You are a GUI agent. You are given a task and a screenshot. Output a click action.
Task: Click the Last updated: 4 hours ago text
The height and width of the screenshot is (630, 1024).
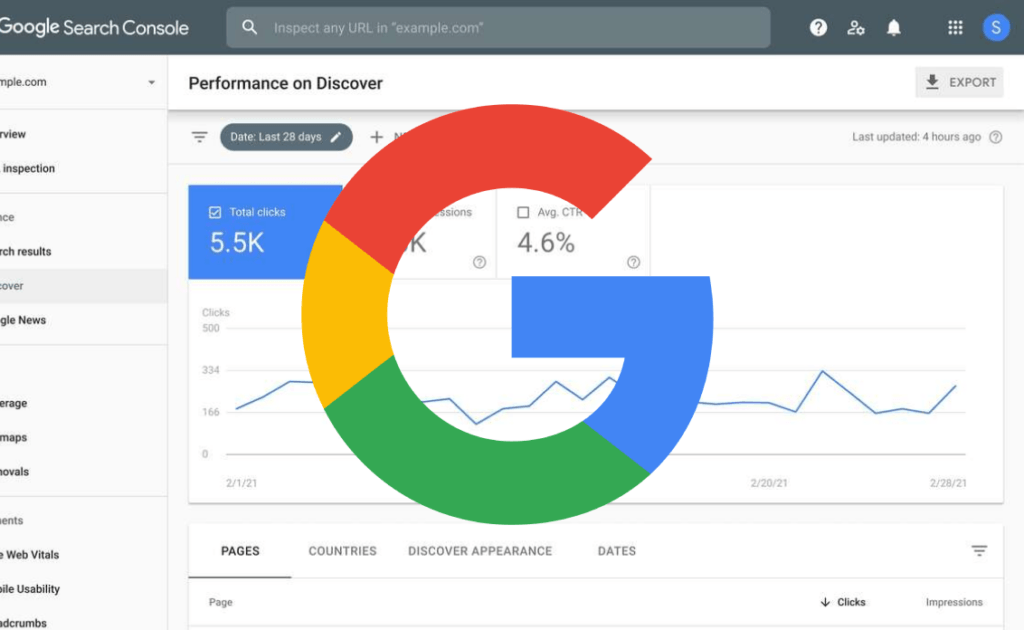pyautogui.click(x=916, y=137)
